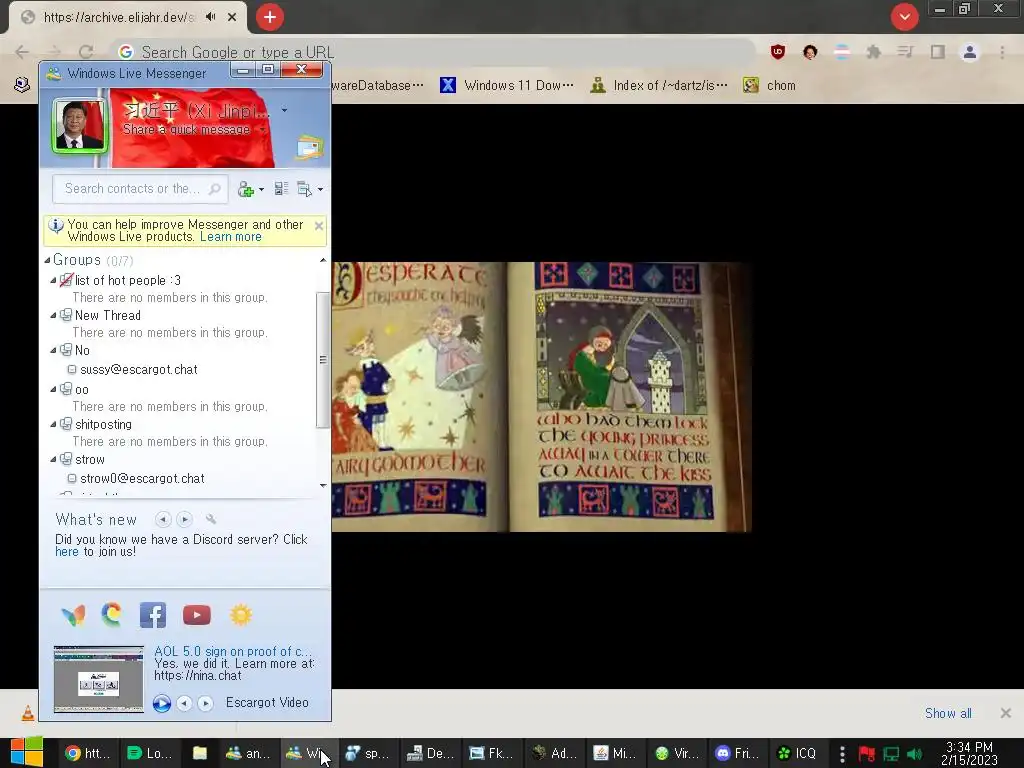Click the contact list scroll down arrow
The width and height of the screenshot is (1024, 768).
pos(323,485)
